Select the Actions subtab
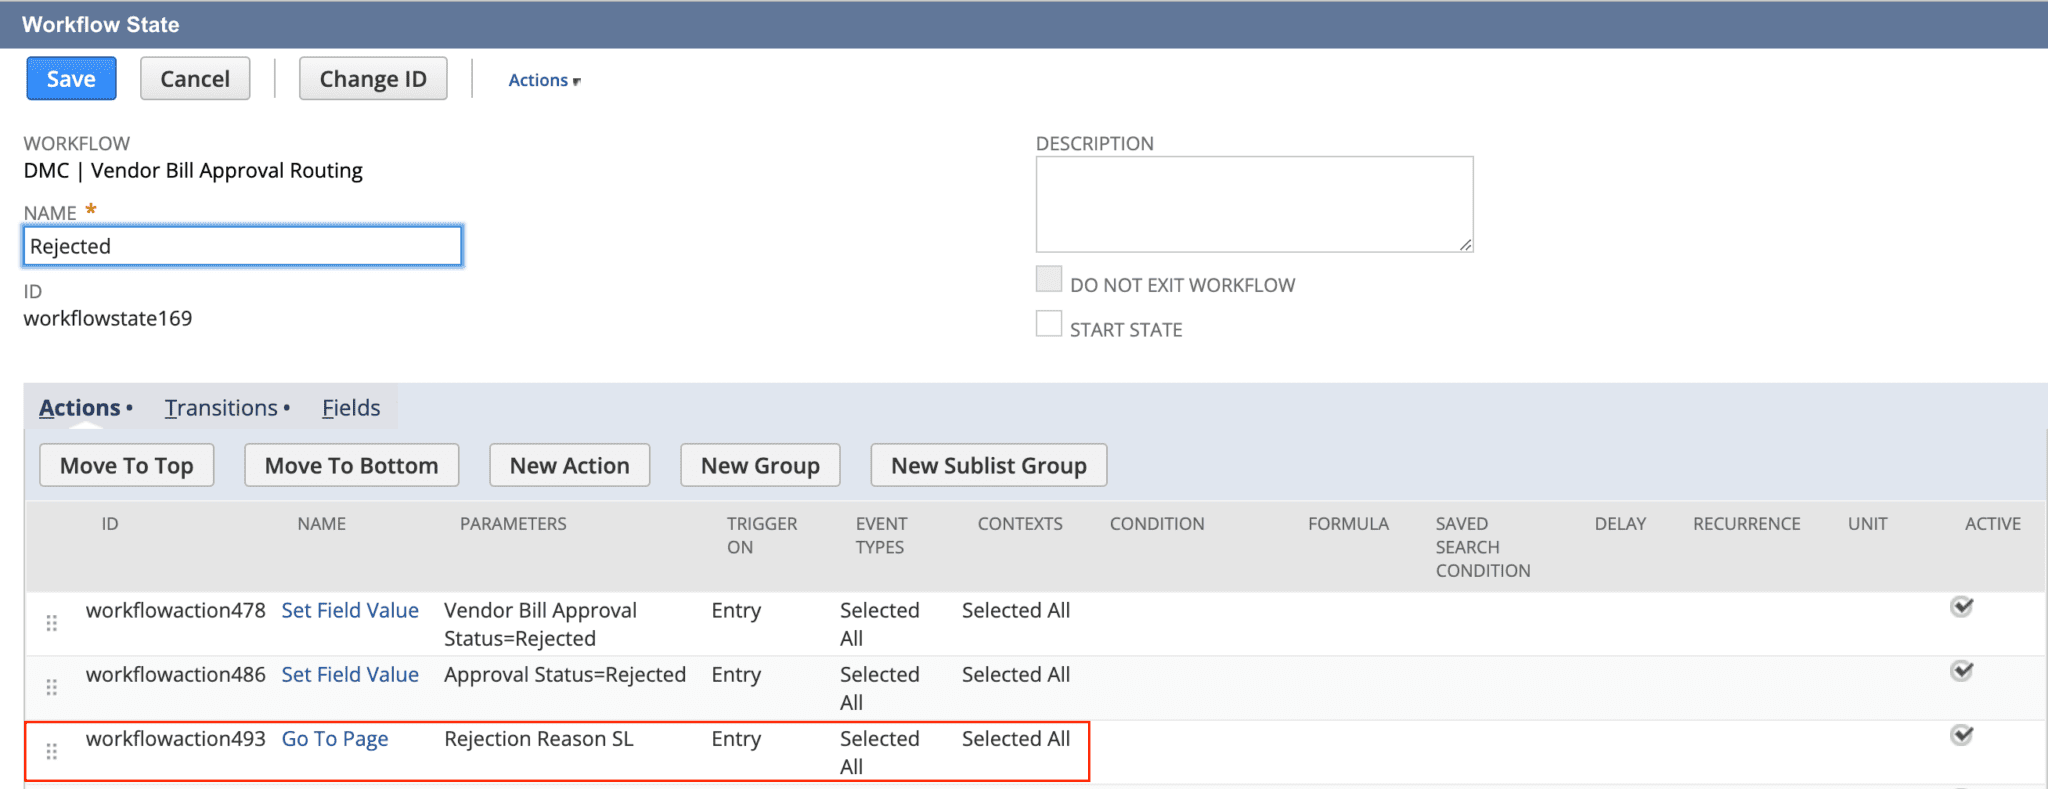The image size is (2048, 789). pyautogui.click(x=80, y=408)
